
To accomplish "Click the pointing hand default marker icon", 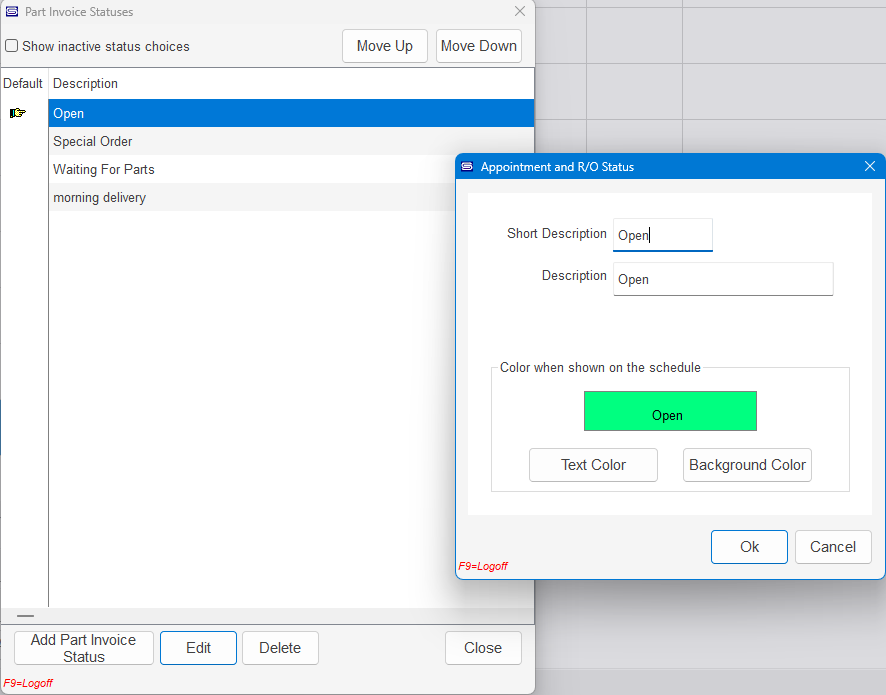I will tap(18, 113).
